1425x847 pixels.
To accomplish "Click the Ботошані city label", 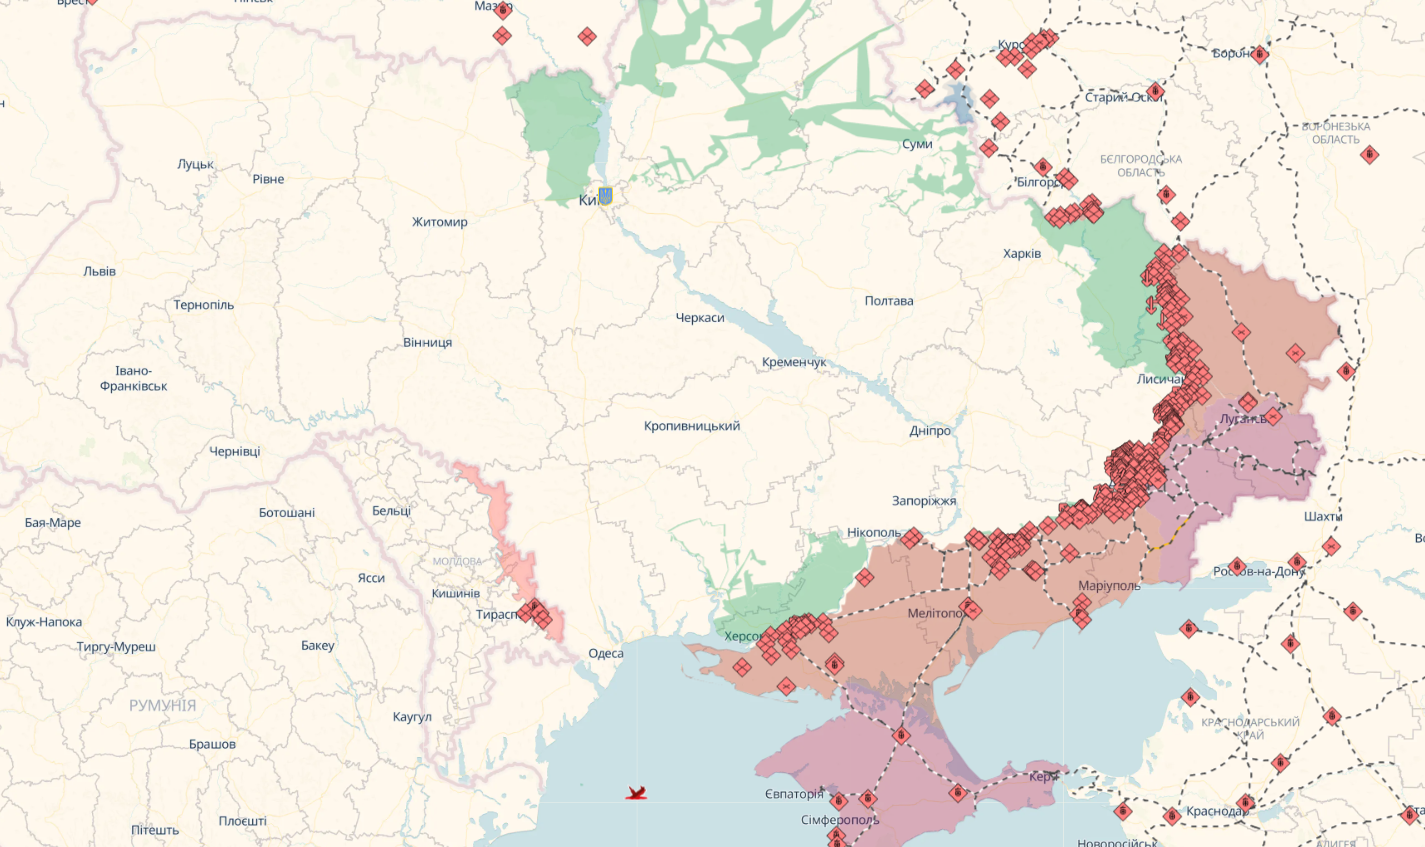I will pyautogui.click(x=287, y=512).
